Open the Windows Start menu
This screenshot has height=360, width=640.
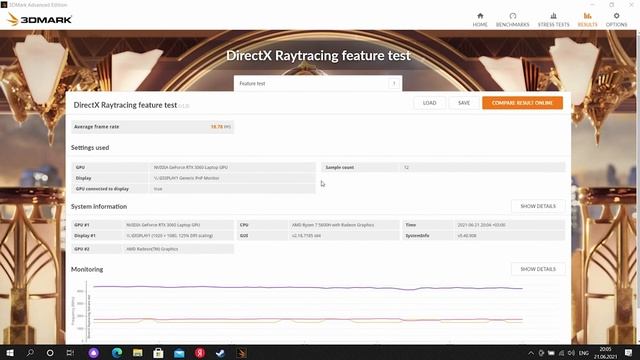[10, 353]
